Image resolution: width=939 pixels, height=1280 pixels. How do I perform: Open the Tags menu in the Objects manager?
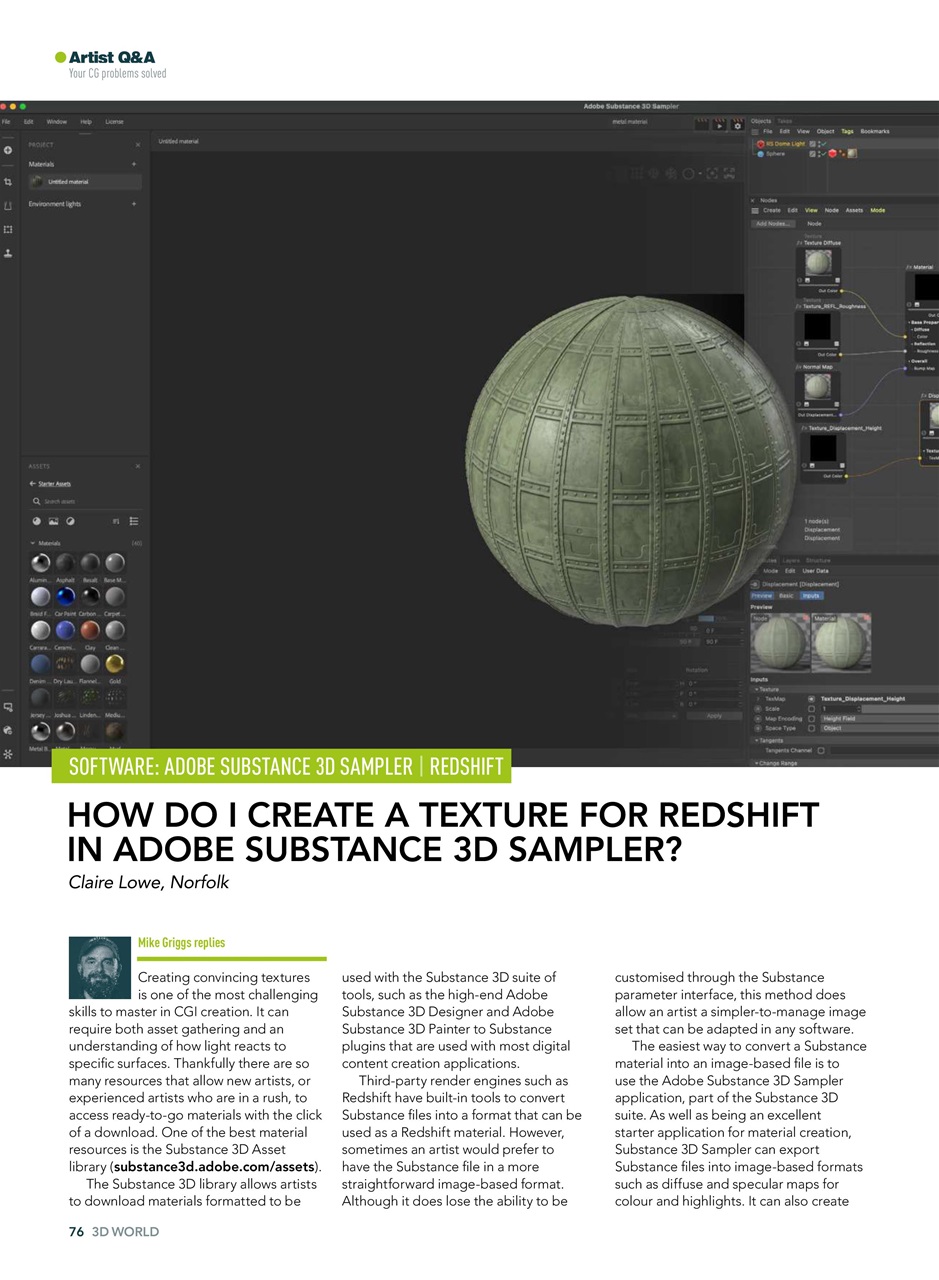pyautogui.click(x=848, y=131)
